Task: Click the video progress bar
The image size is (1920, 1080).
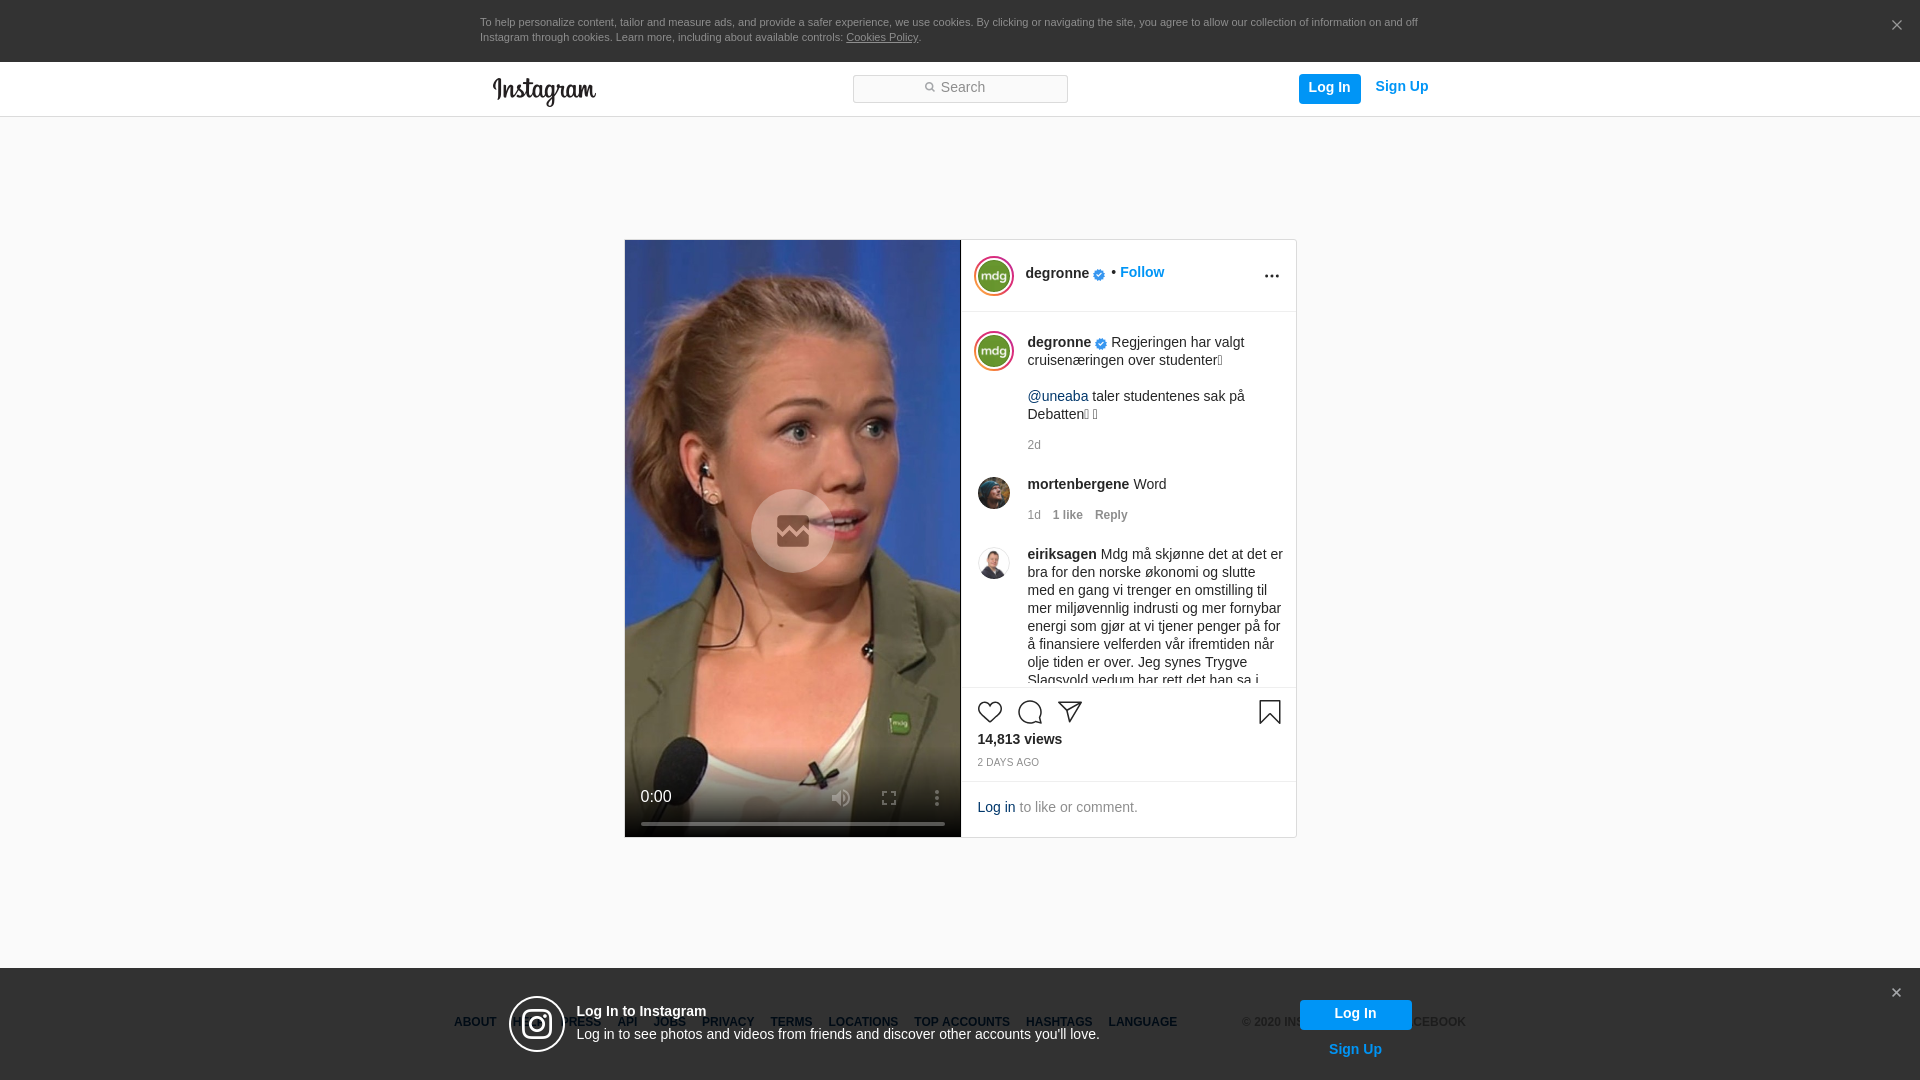Action: coord(793,824)
